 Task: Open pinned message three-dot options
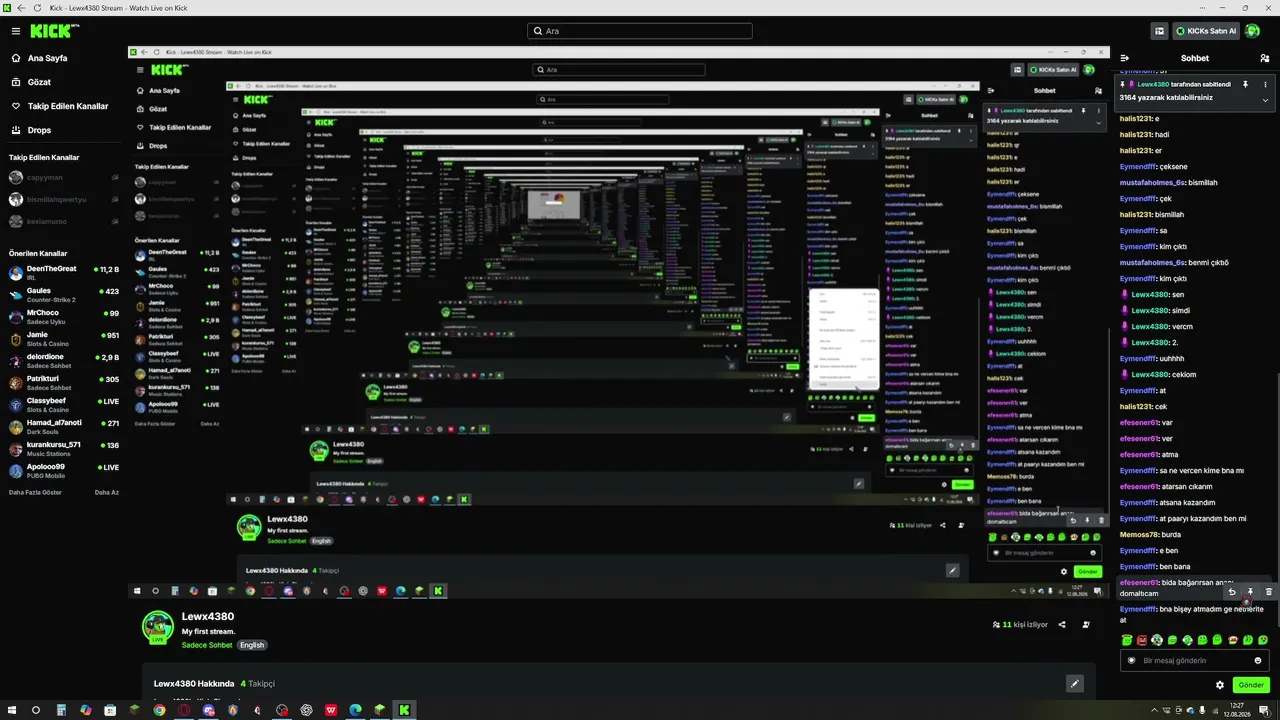coord(1265,85)
